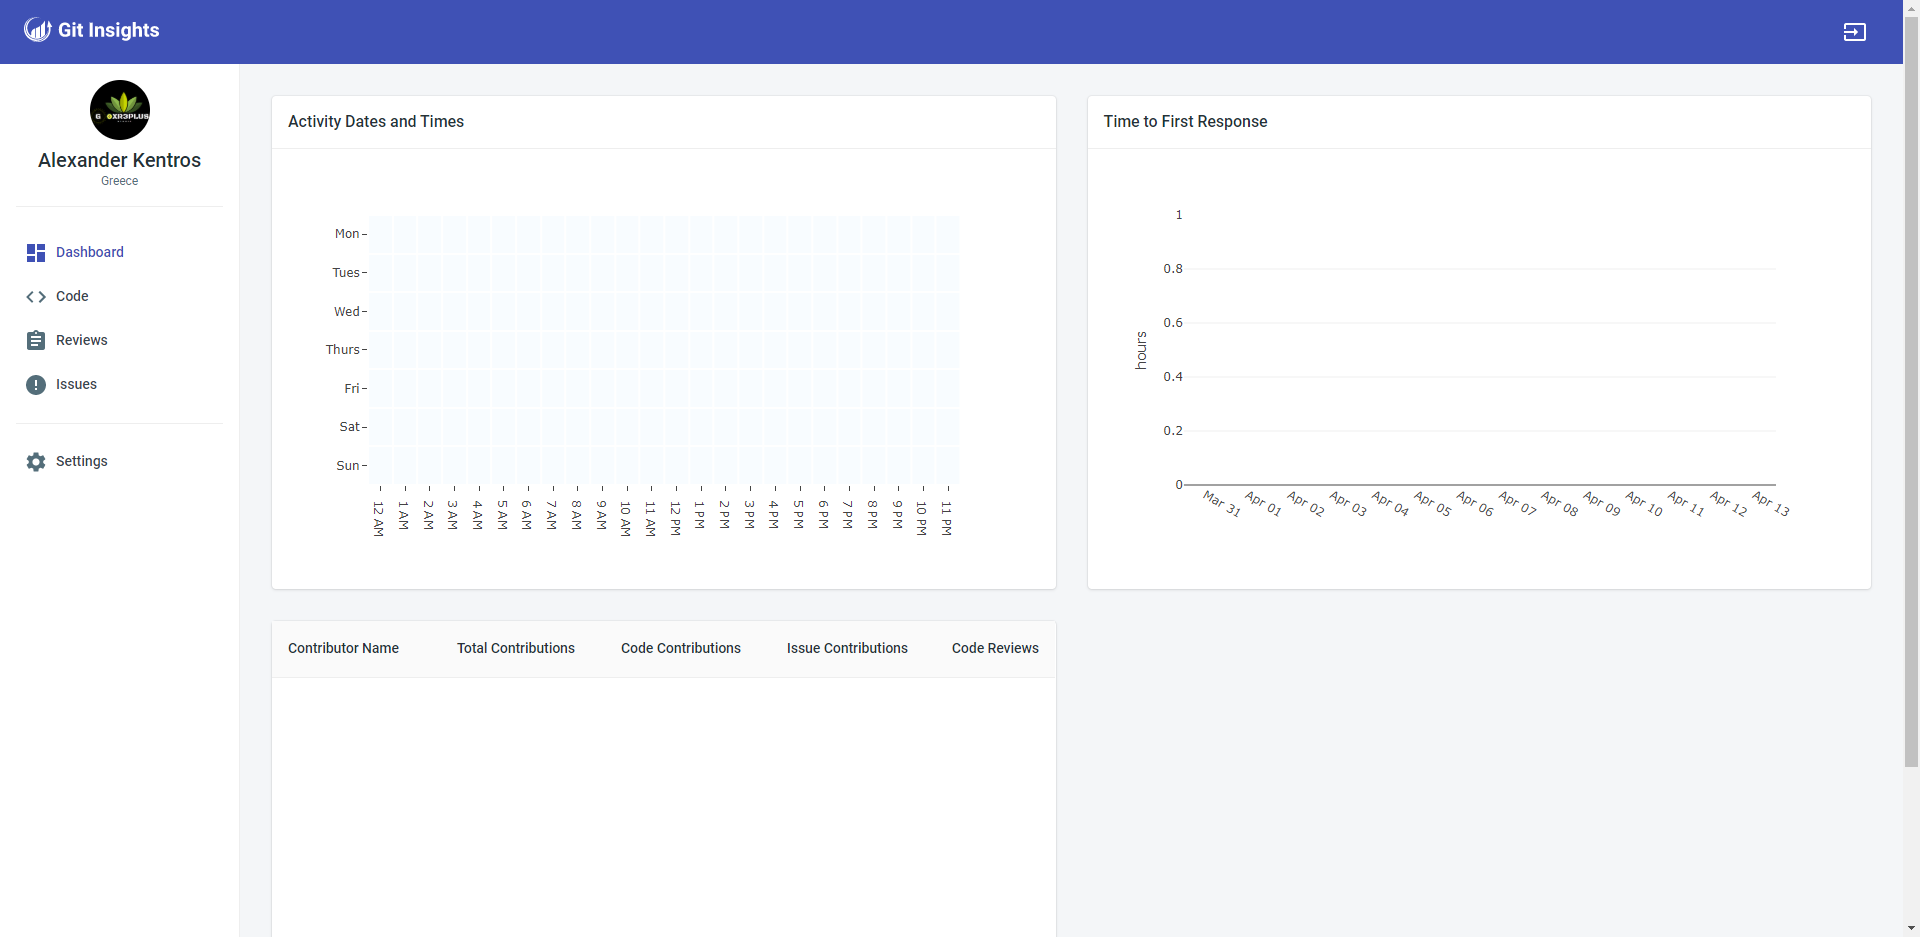Click the Mar 31 date label

[x=1222, y=504]
